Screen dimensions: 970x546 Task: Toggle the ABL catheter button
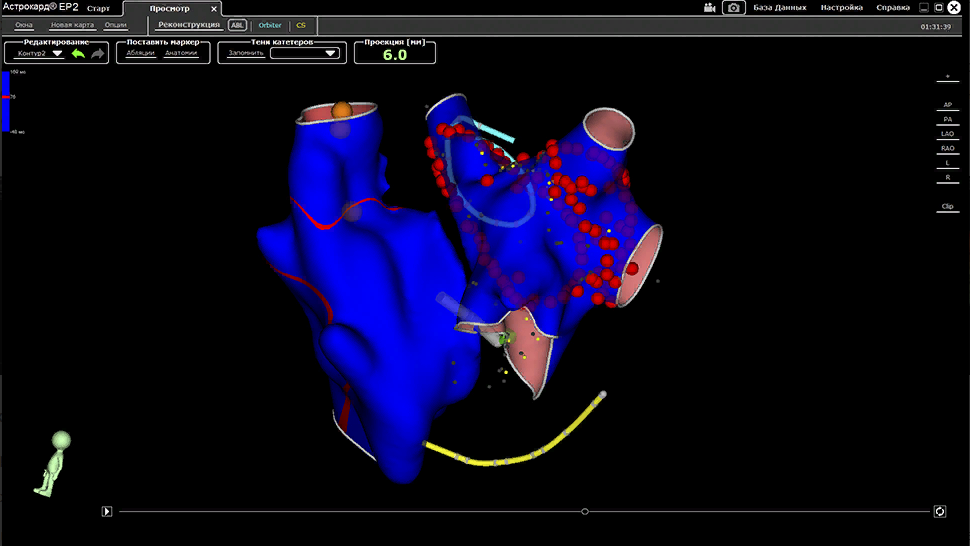(x=237, y=24)
